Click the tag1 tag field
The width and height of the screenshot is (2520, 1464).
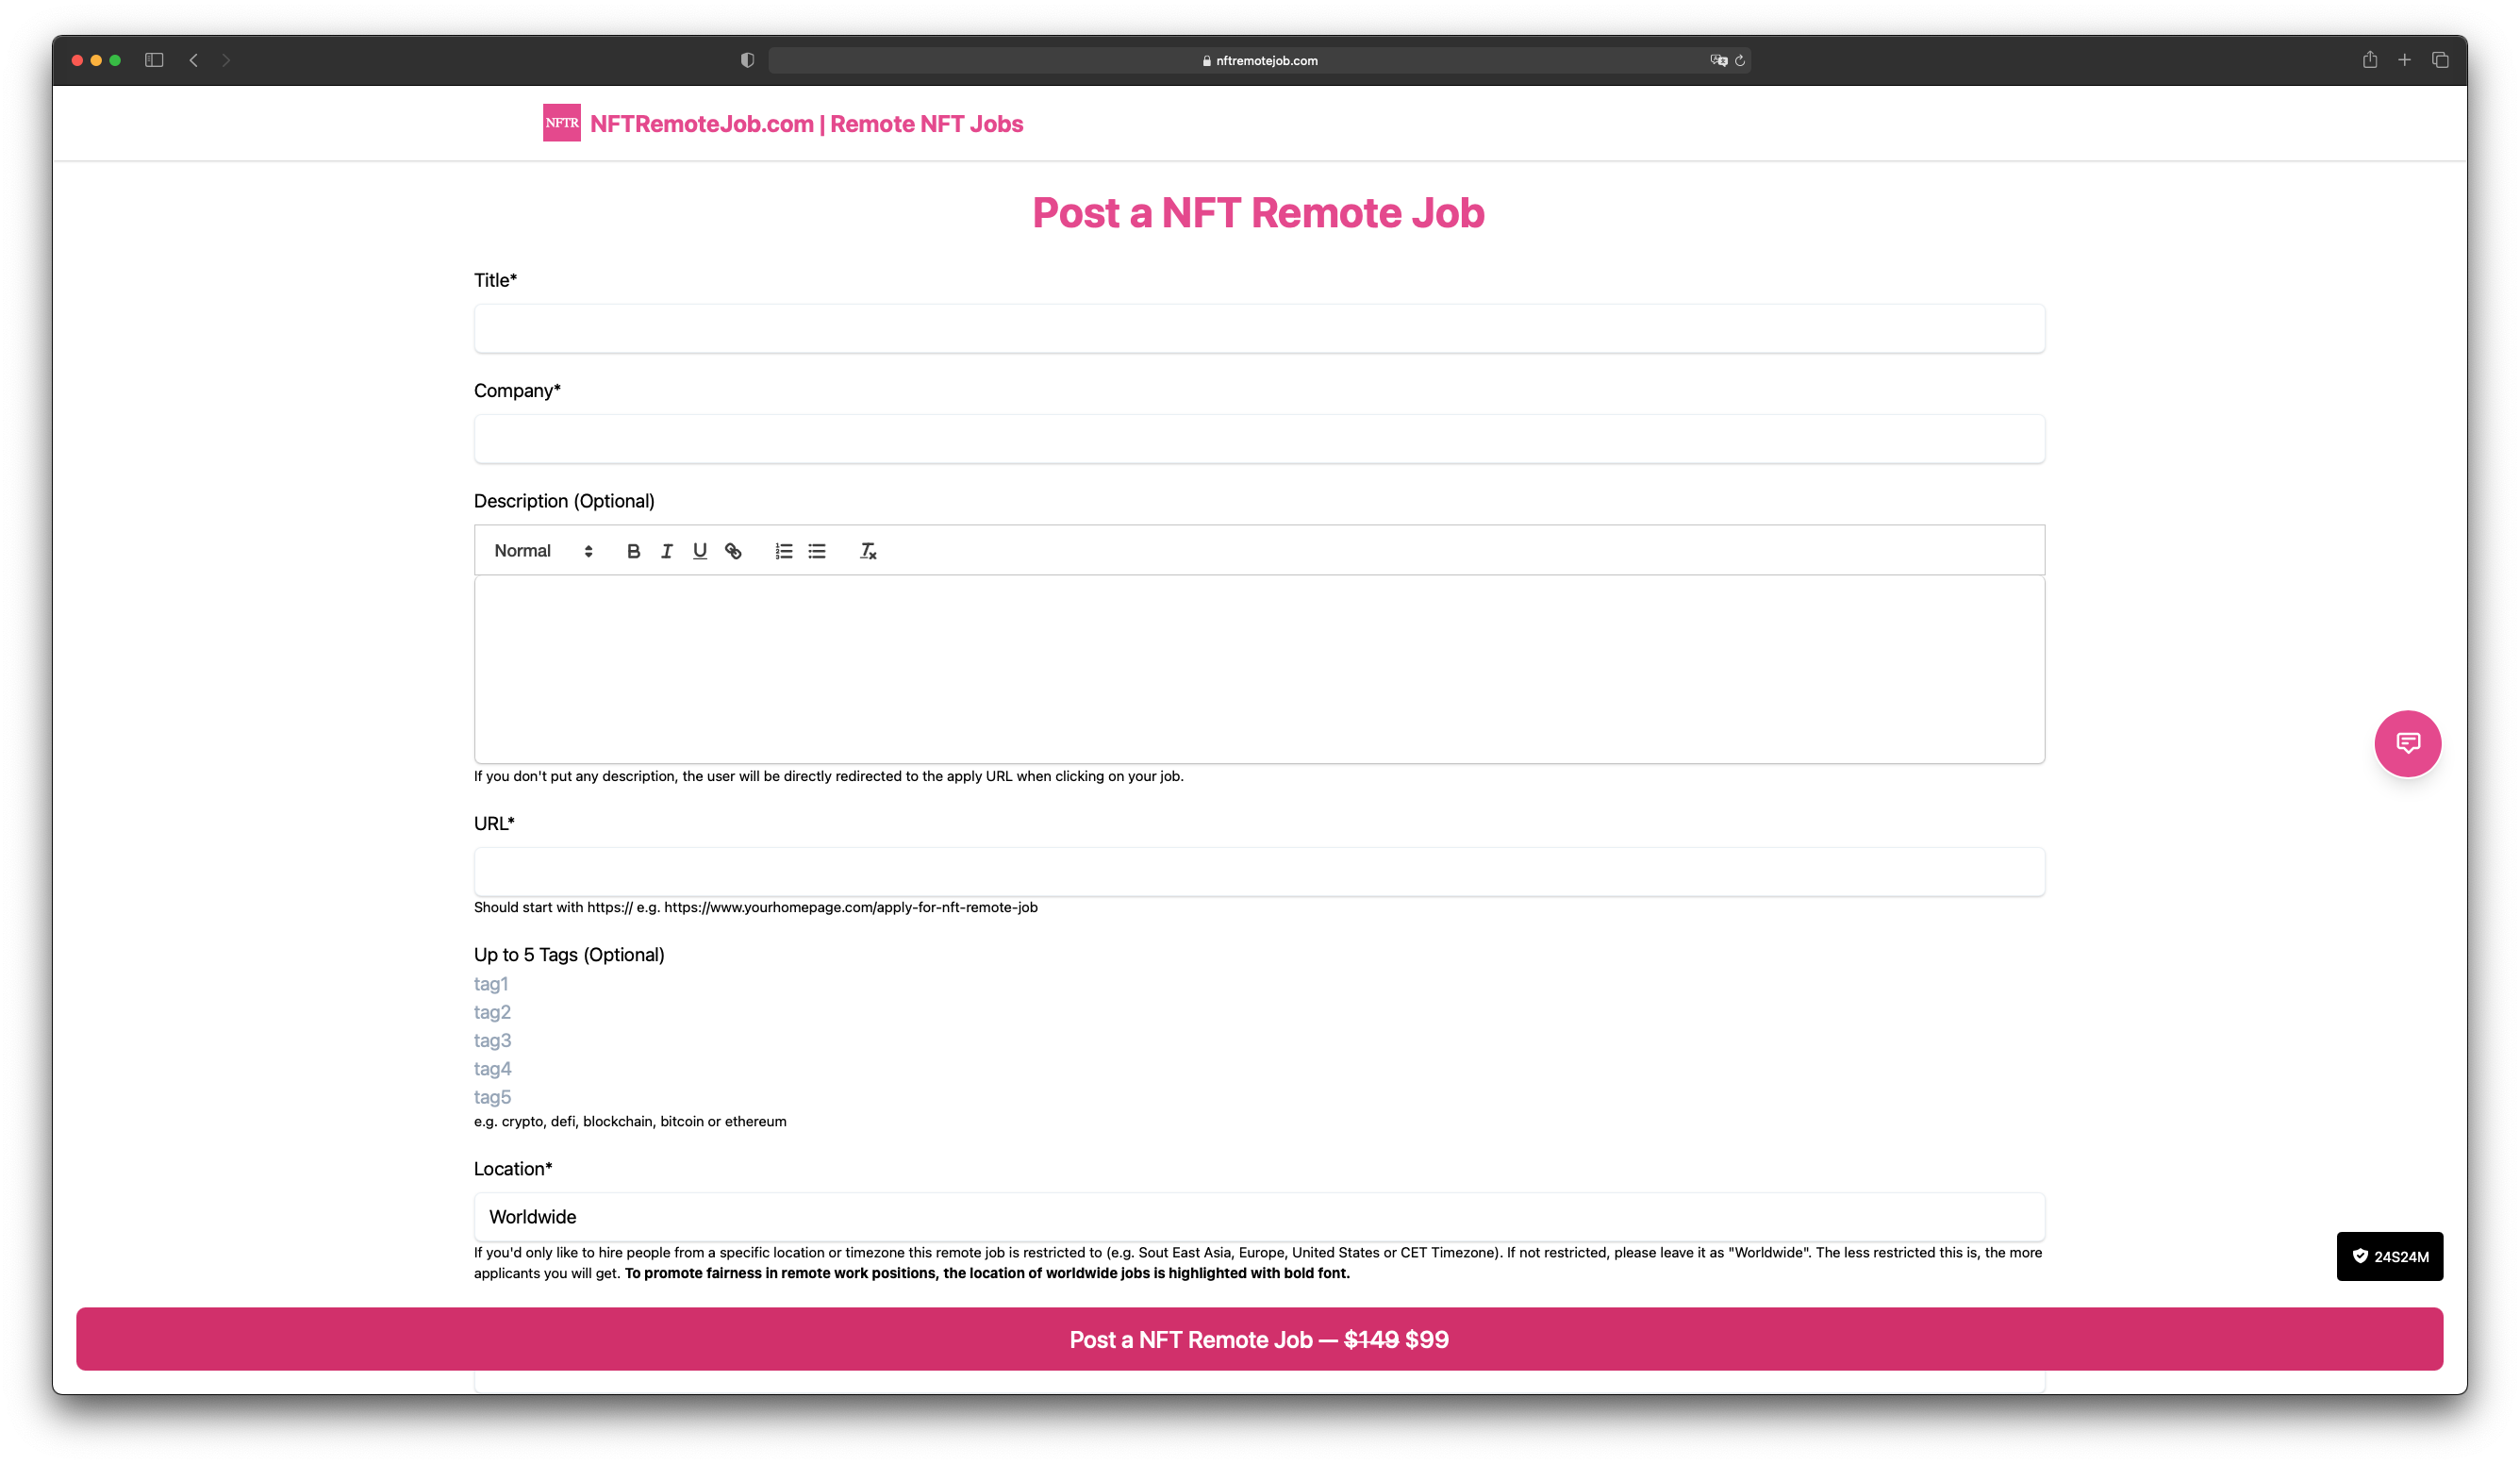(491, 984)
